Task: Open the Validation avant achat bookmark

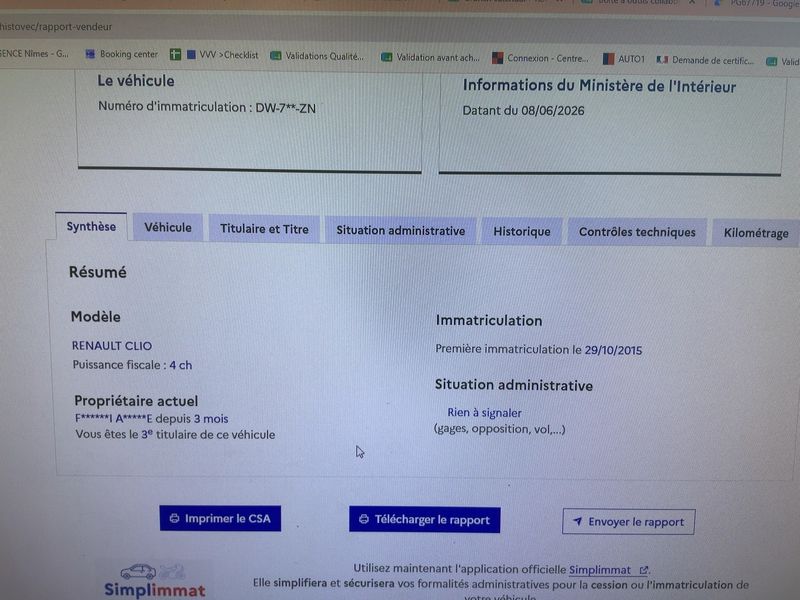Action: coord(430,58)
